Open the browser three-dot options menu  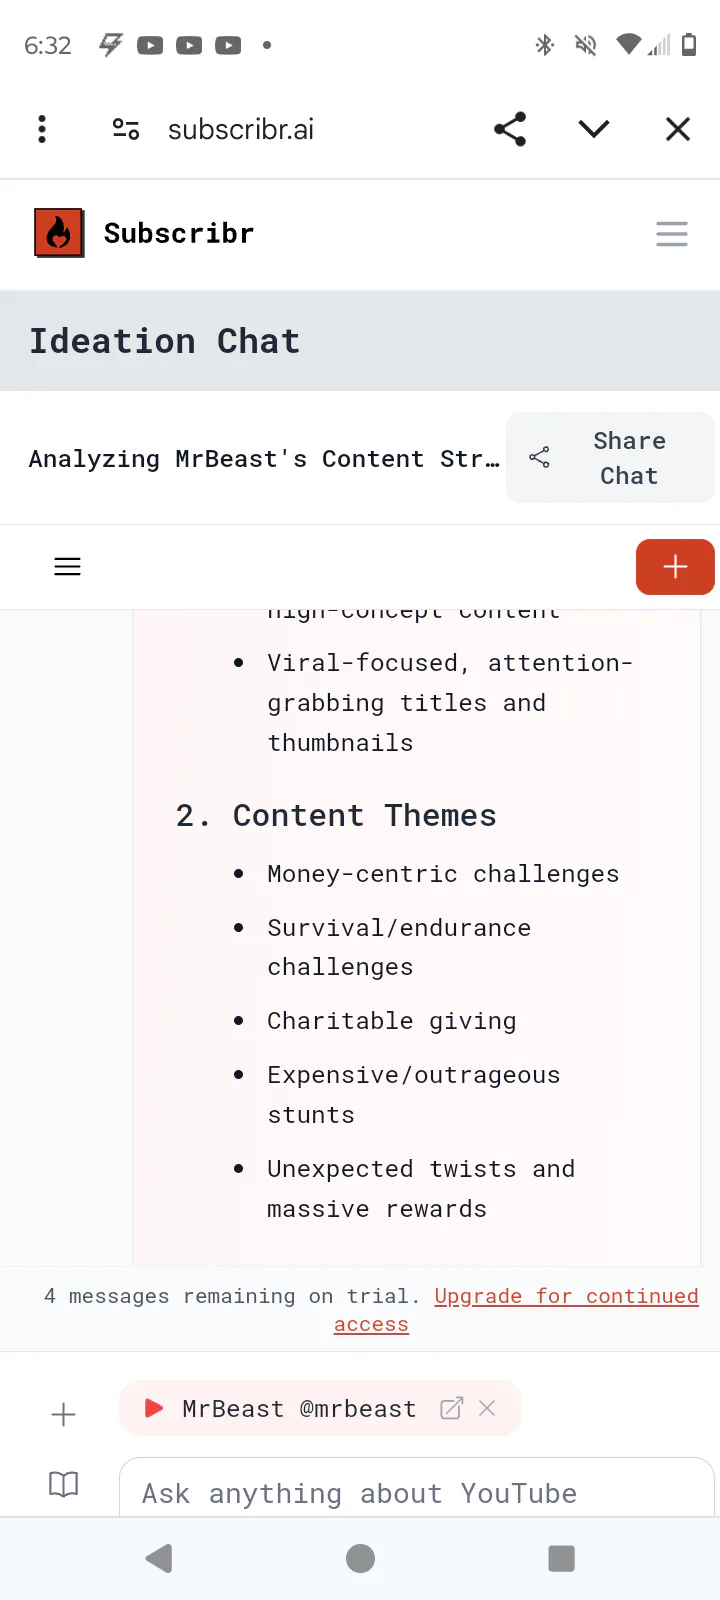coord(42,129)
